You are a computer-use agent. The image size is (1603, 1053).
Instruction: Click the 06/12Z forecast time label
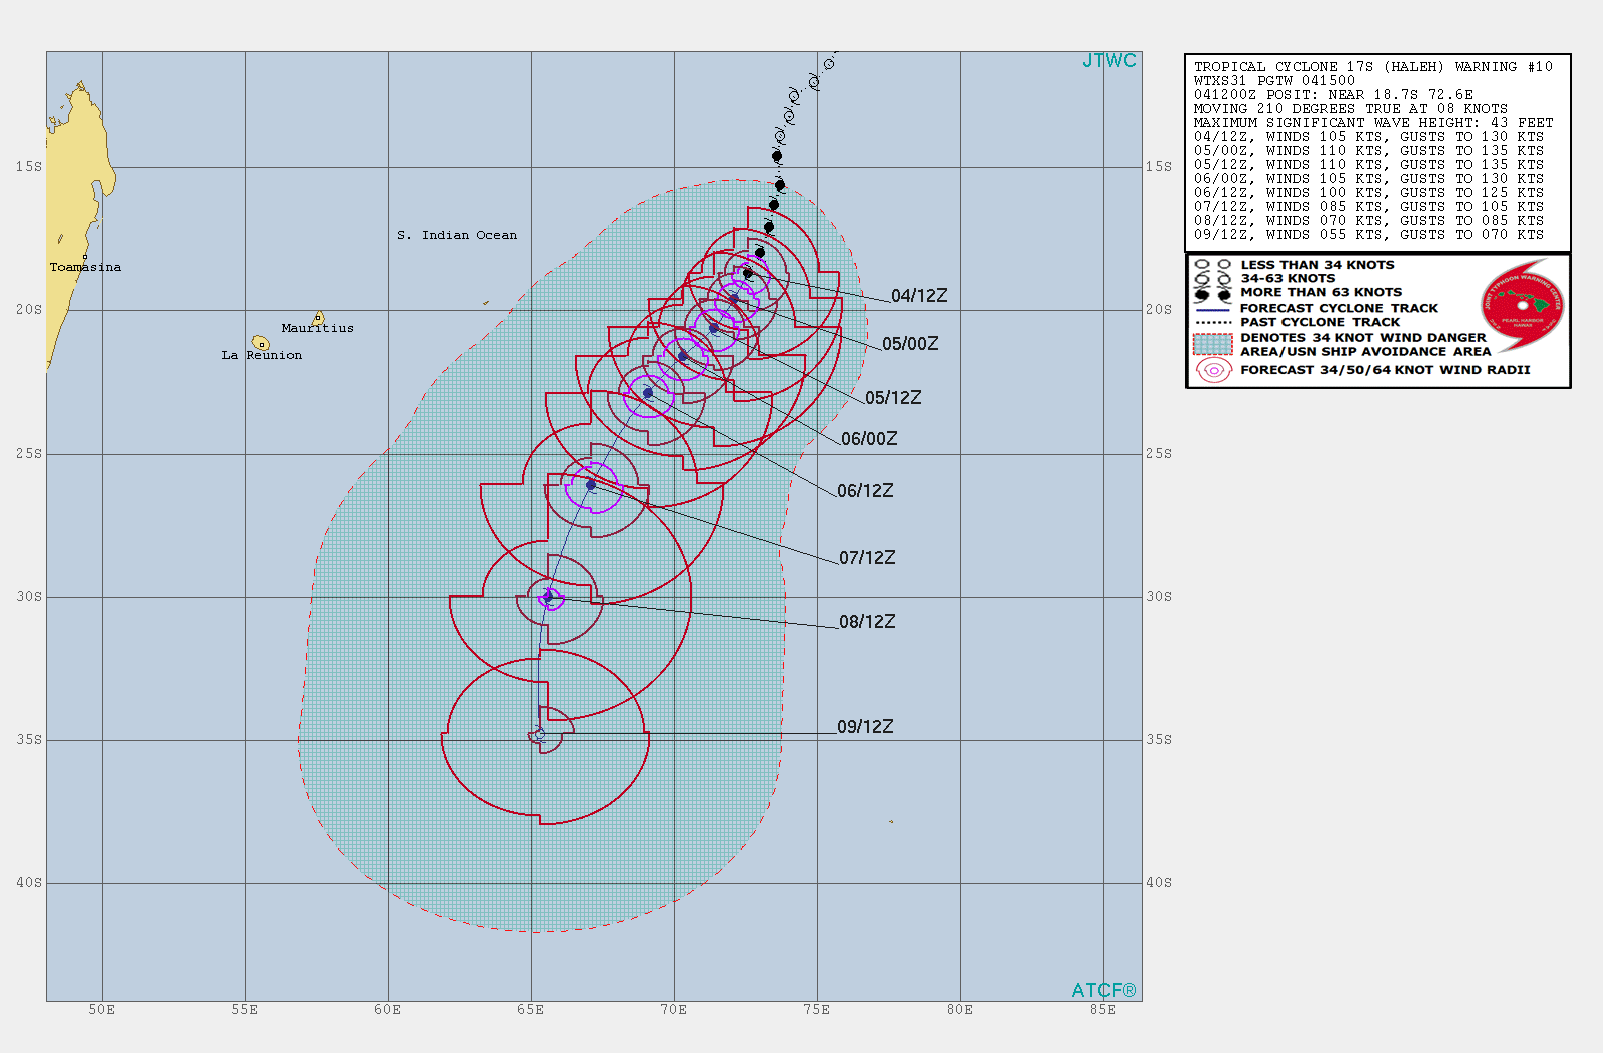click(865, 491)
